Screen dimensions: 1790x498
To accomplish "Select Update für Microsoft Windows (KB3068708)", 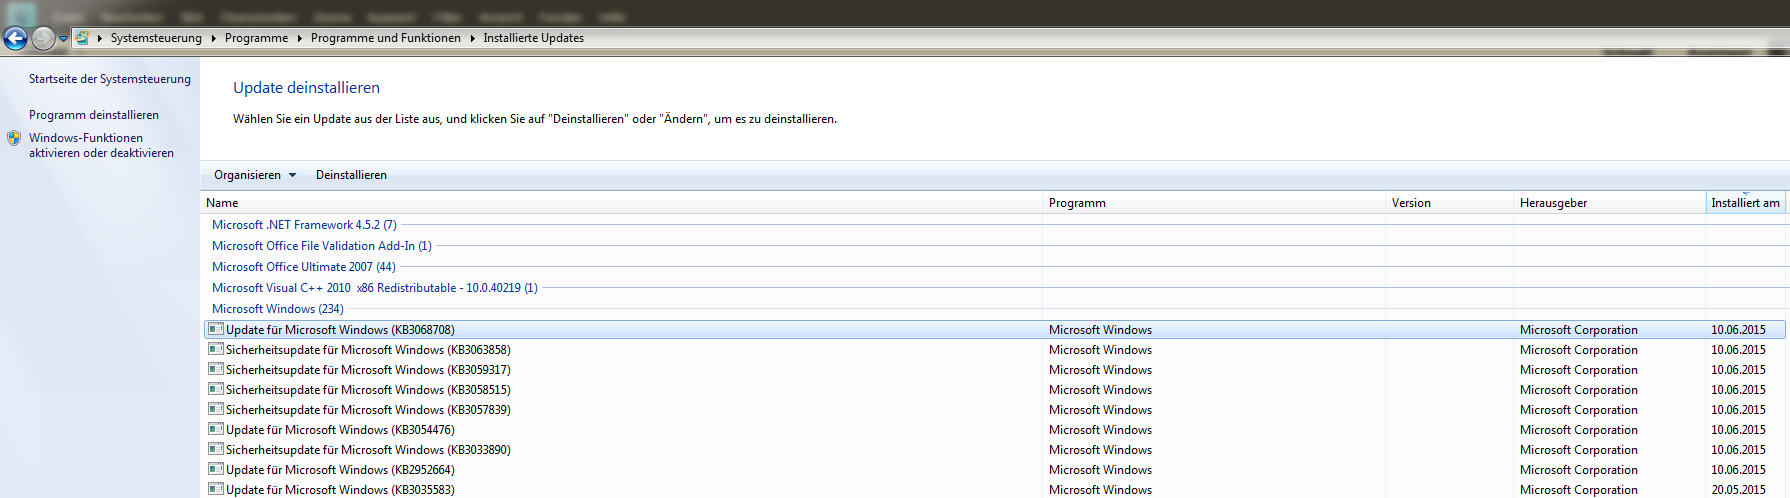I will coord(340,330).
